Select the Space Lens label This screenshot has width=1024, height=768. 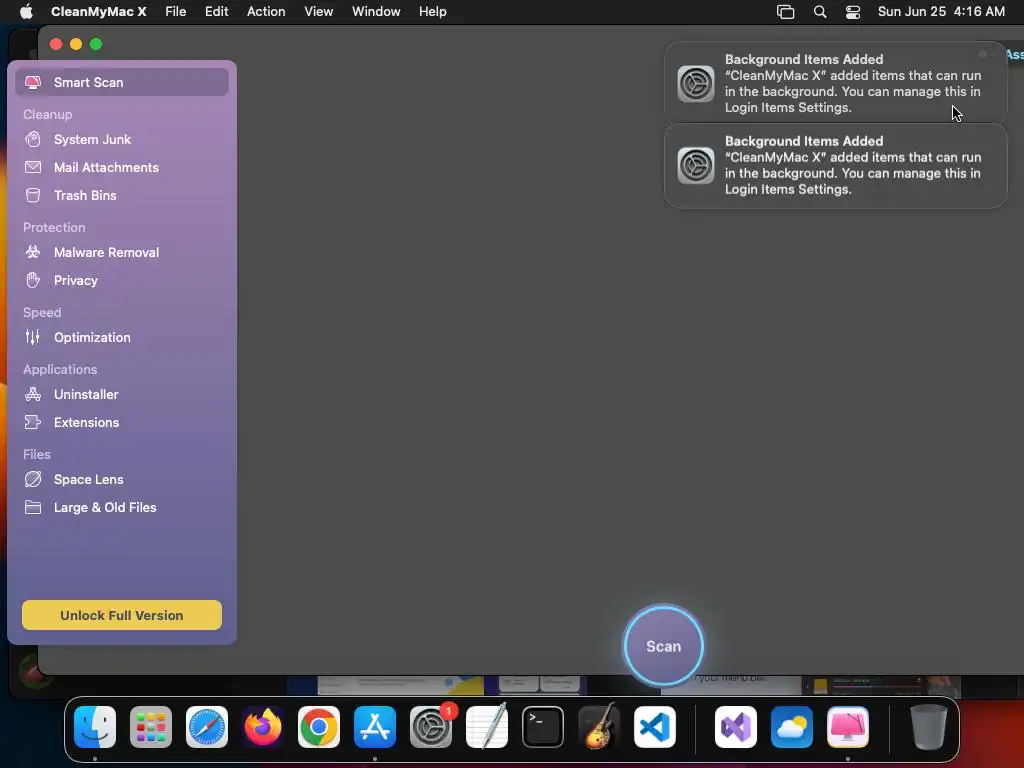pos(88,479)
